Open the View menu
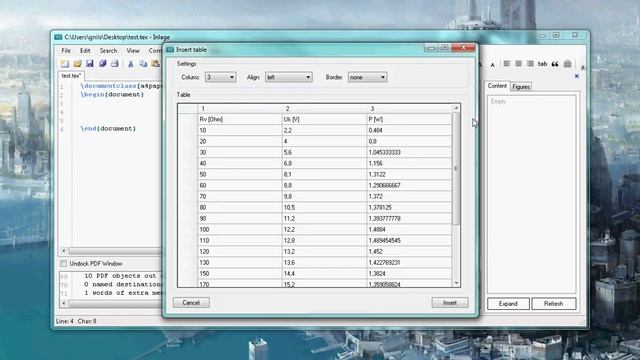 coord(133,51)
